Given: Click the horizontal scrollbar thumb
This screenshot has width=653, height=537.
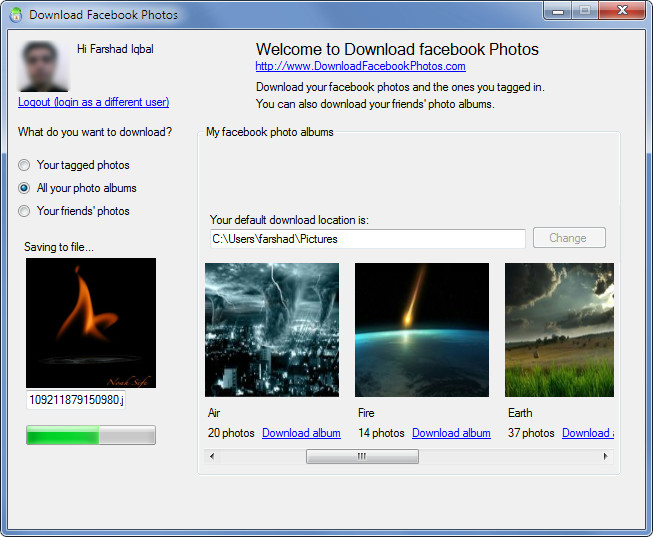Looking at the screenshot, I should click(362, 456).
